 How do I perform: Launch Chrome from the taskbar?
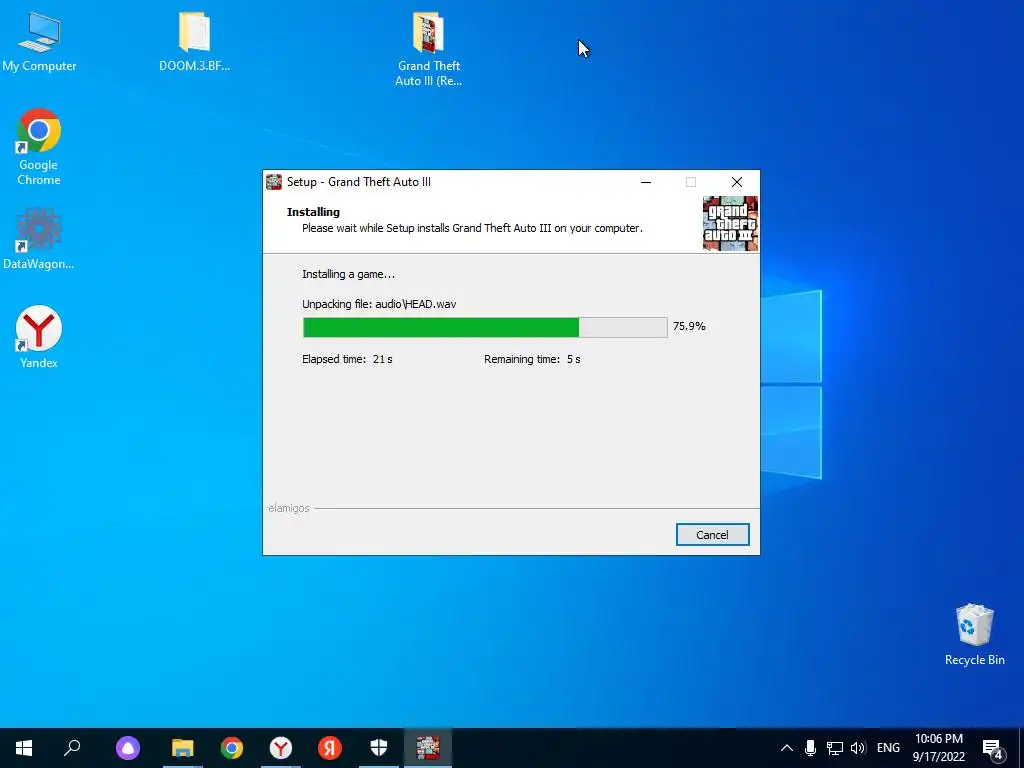232,748
